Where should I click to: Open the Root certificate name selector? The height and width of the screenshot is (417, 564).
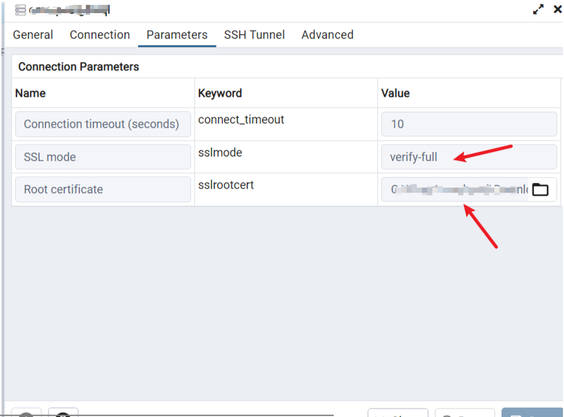[x=103, y=189]
